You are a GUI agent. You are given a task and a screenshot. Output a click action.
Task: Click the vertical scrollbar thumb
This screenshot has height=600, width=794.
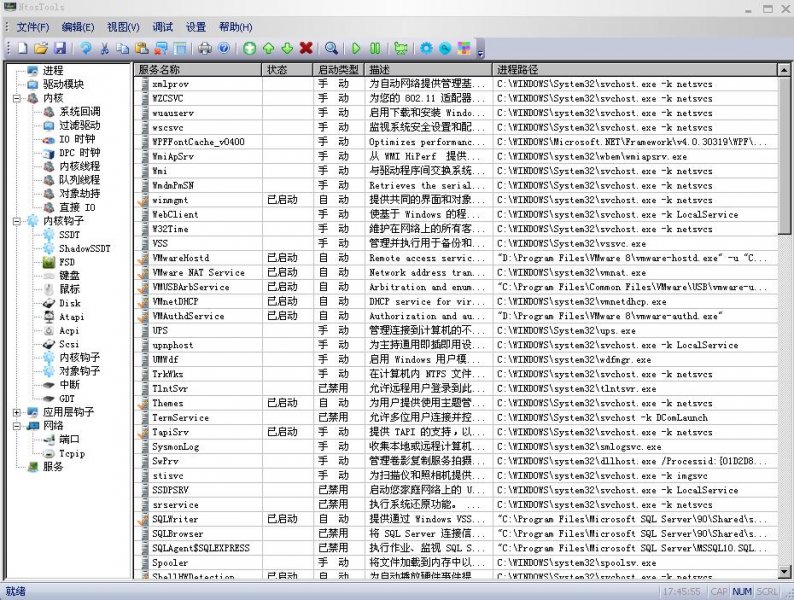(784, 156)
